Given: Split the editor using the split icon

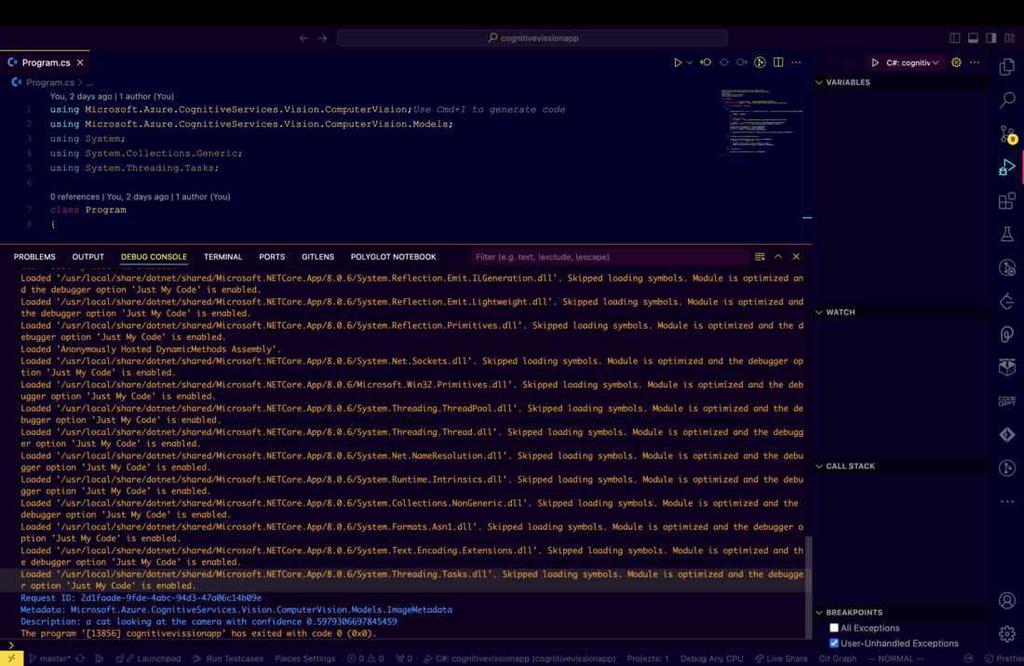Looking at the screenshot, I should coord(778,62).
